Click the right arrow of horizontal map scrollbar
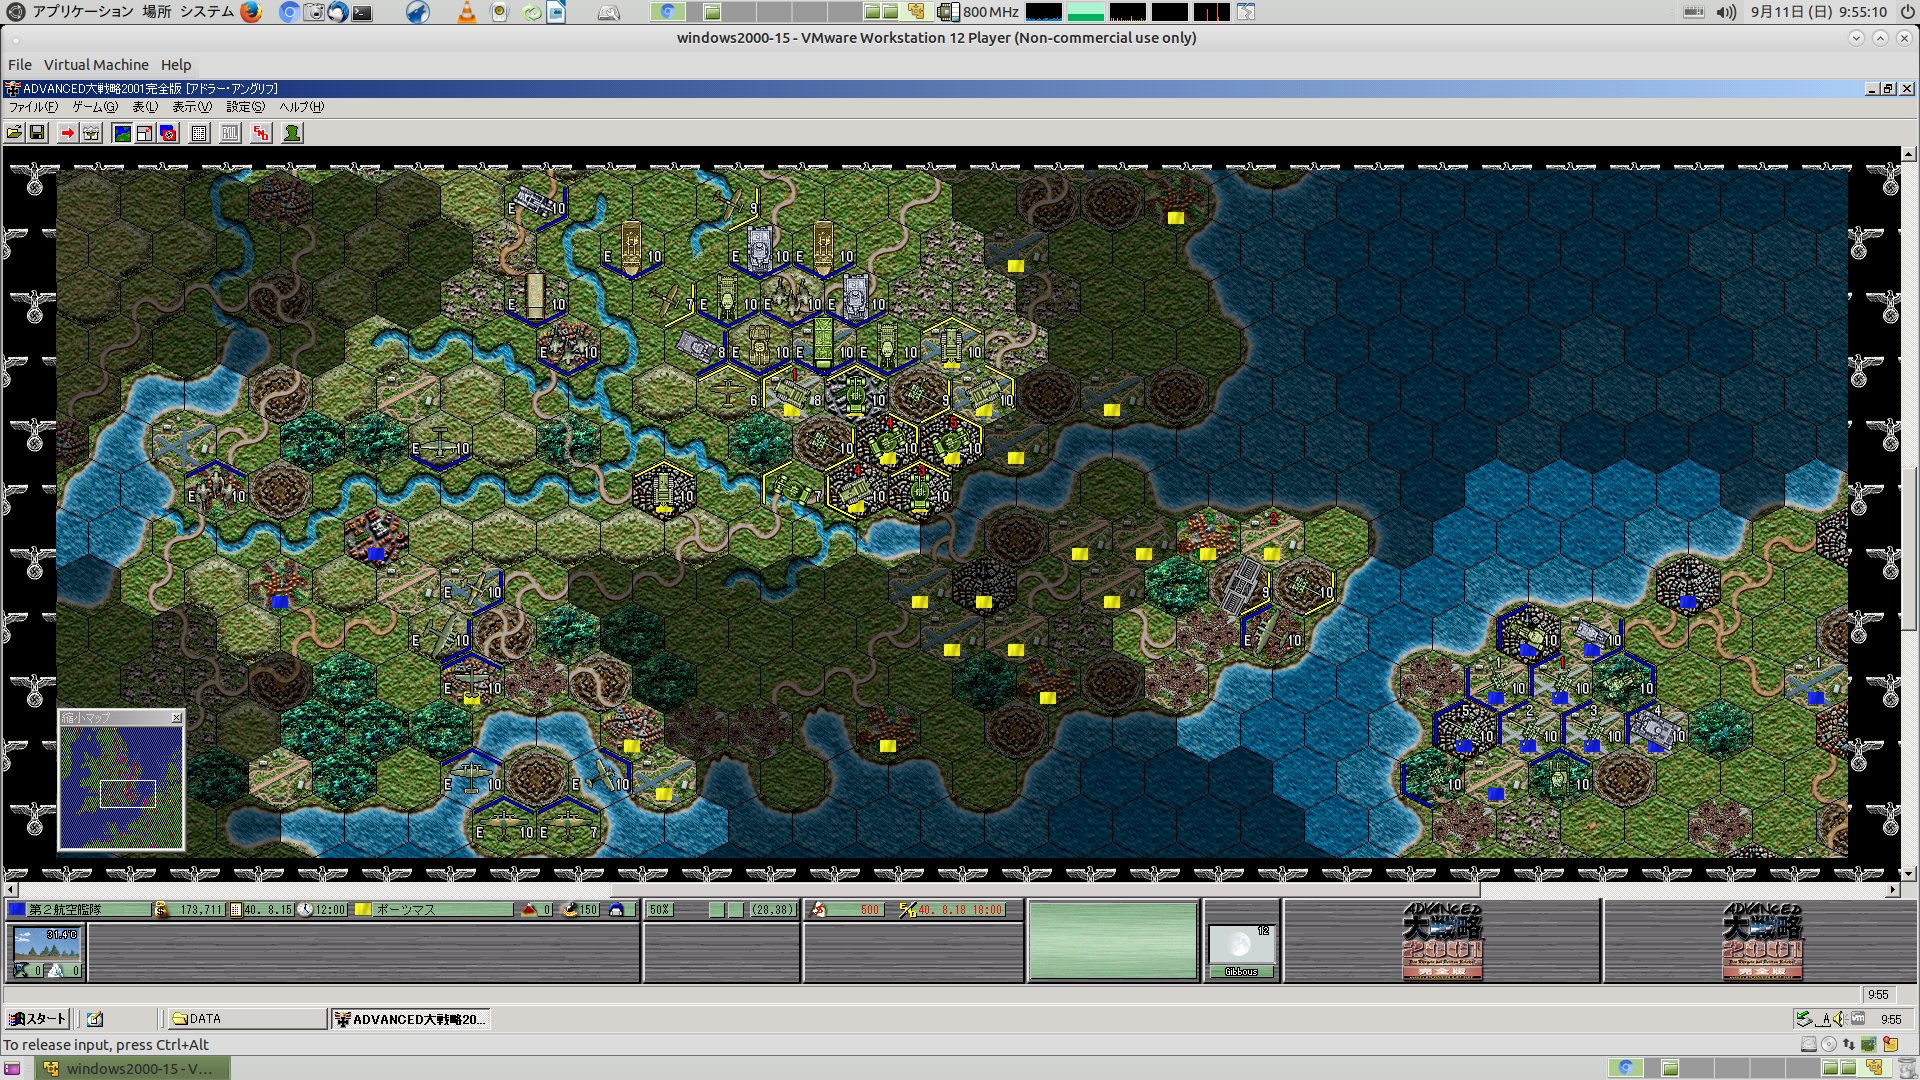 click(1892, 889)
